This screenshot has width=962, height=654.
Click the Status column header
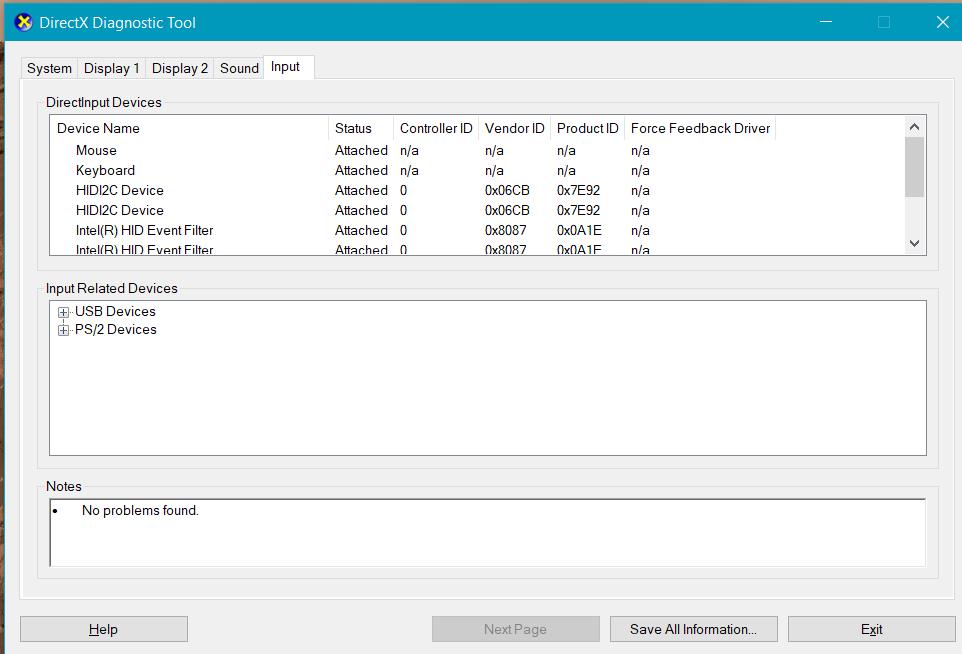[x=361, y=128]
